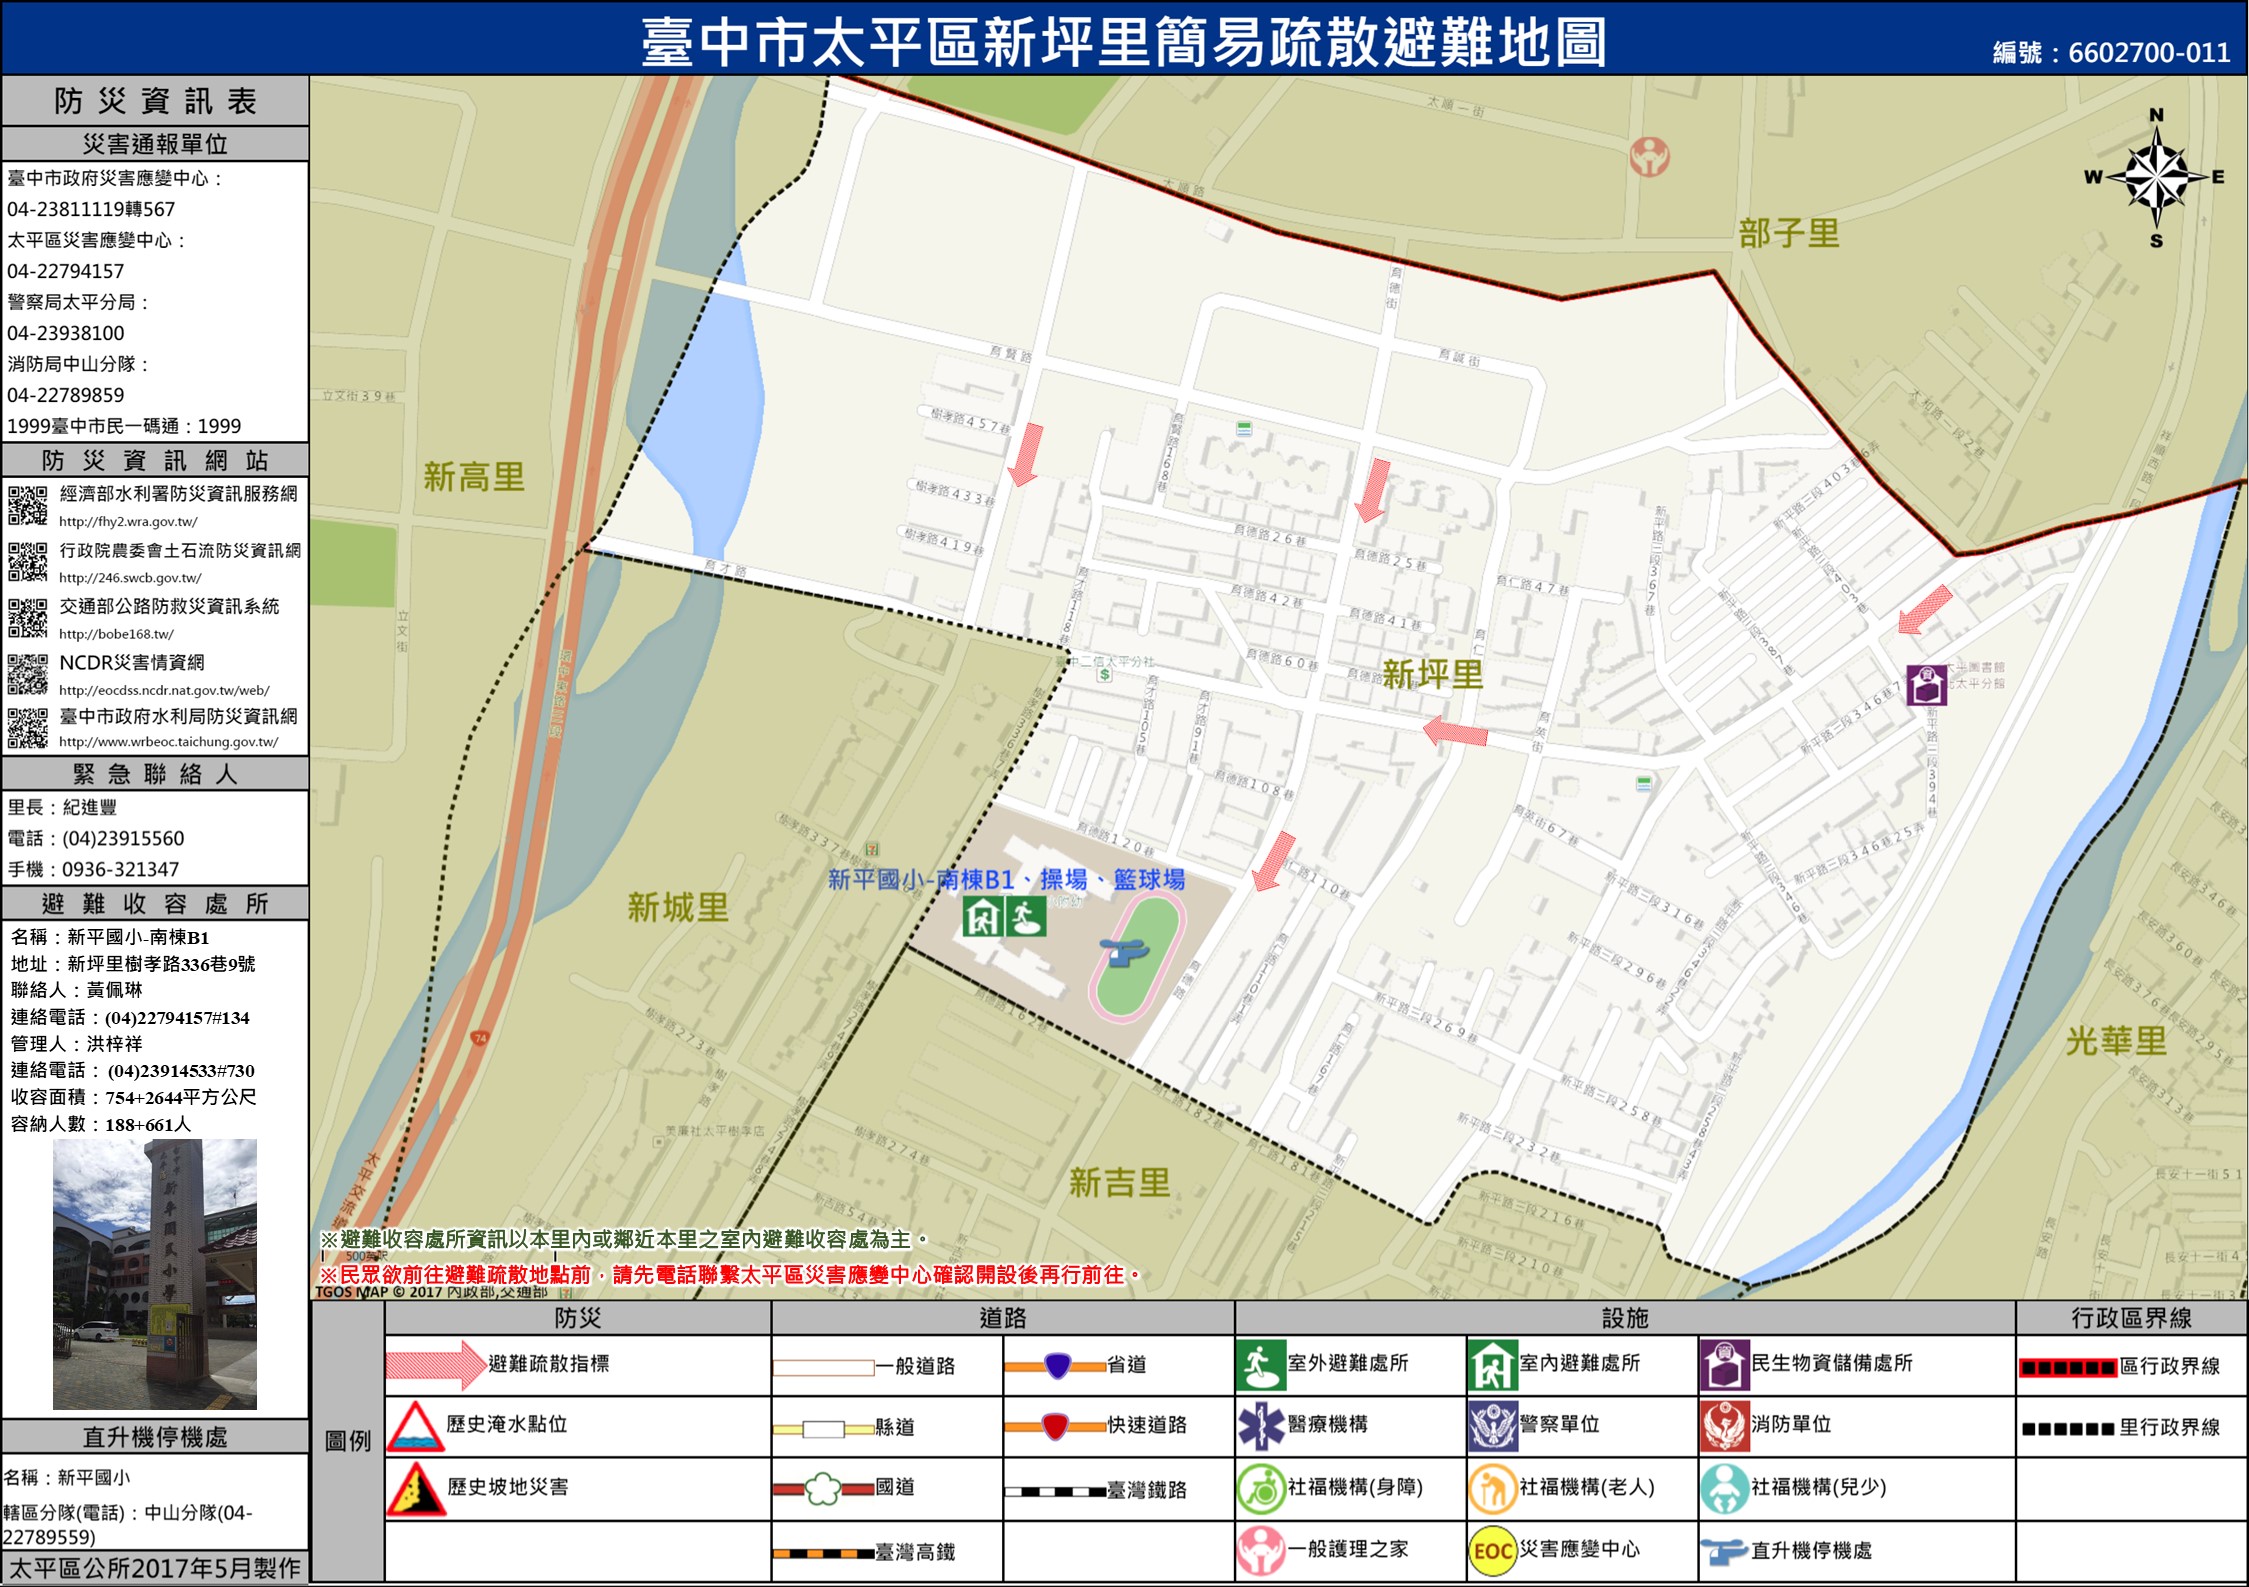Open the http://246.swcb.gov.tw/ link
This screenshot has width=2249, height=1587.
coord(130,578)
